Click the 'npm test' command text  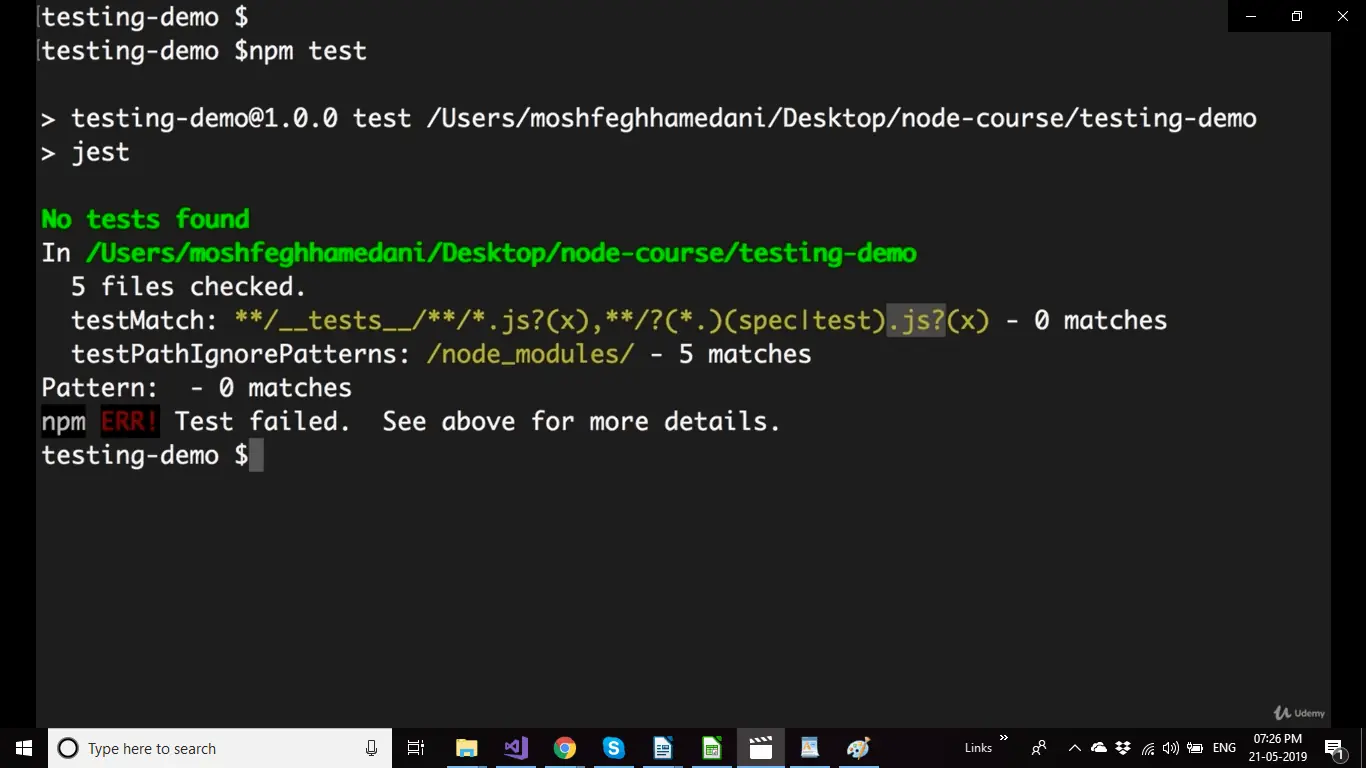click(x=308, y=51)
